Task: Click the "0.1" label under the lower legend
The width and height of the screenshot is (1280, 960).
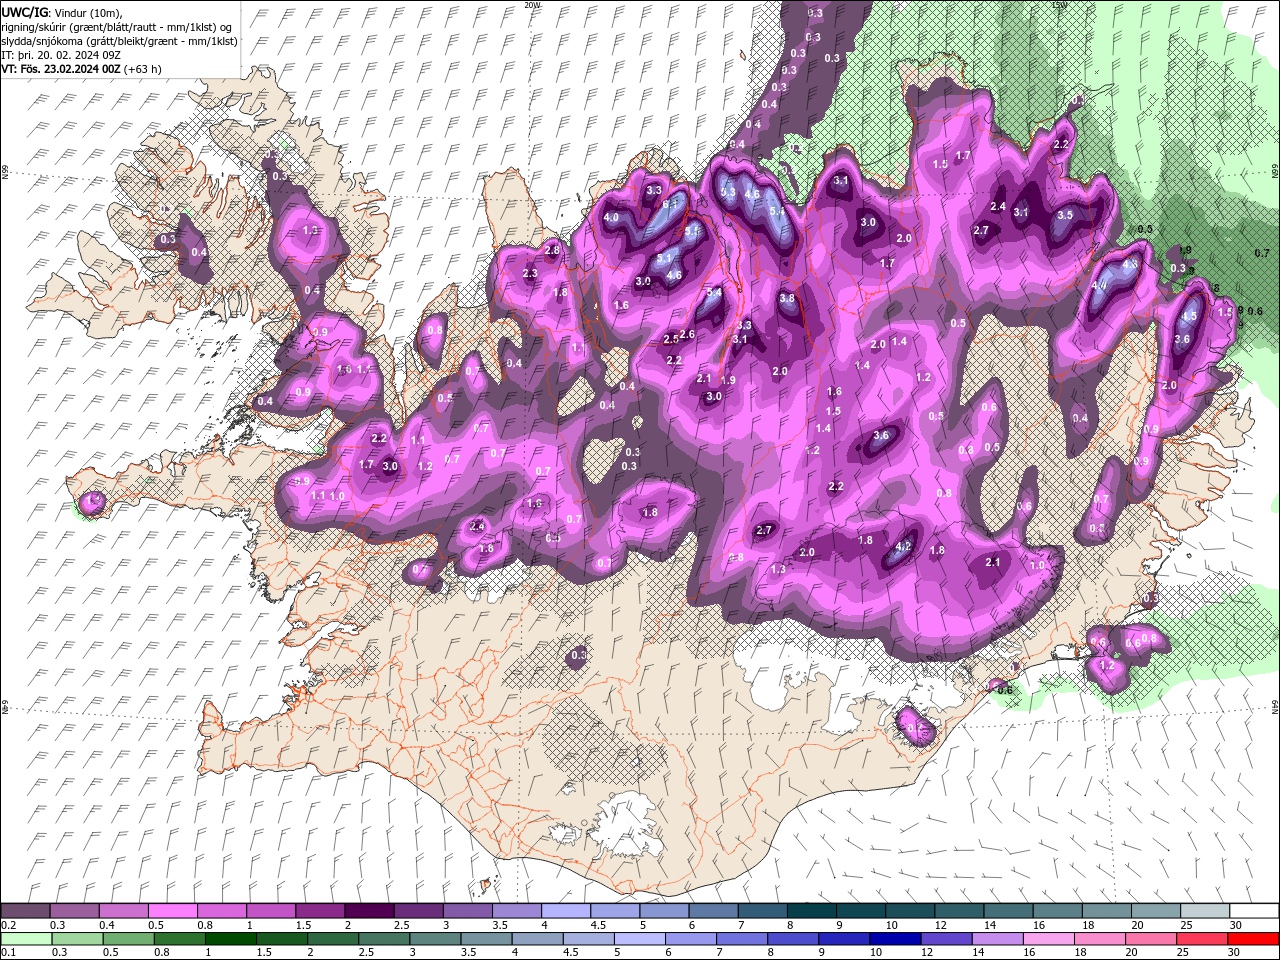Action: click(x=8, y=953)
